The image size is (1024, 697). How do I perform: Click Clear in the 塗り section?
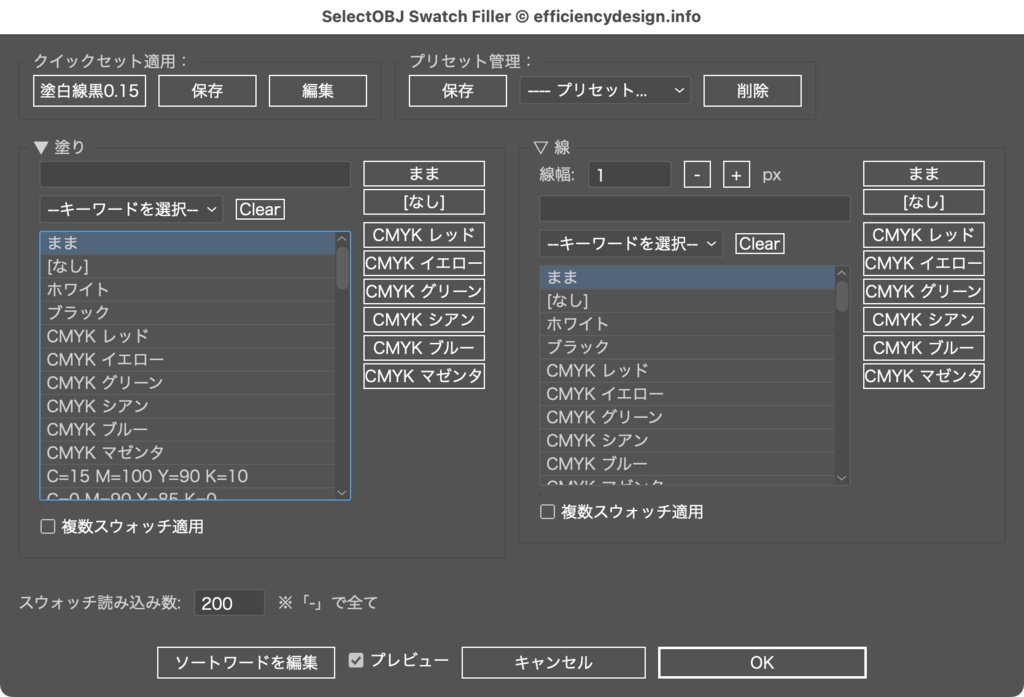tap(259, 208)
